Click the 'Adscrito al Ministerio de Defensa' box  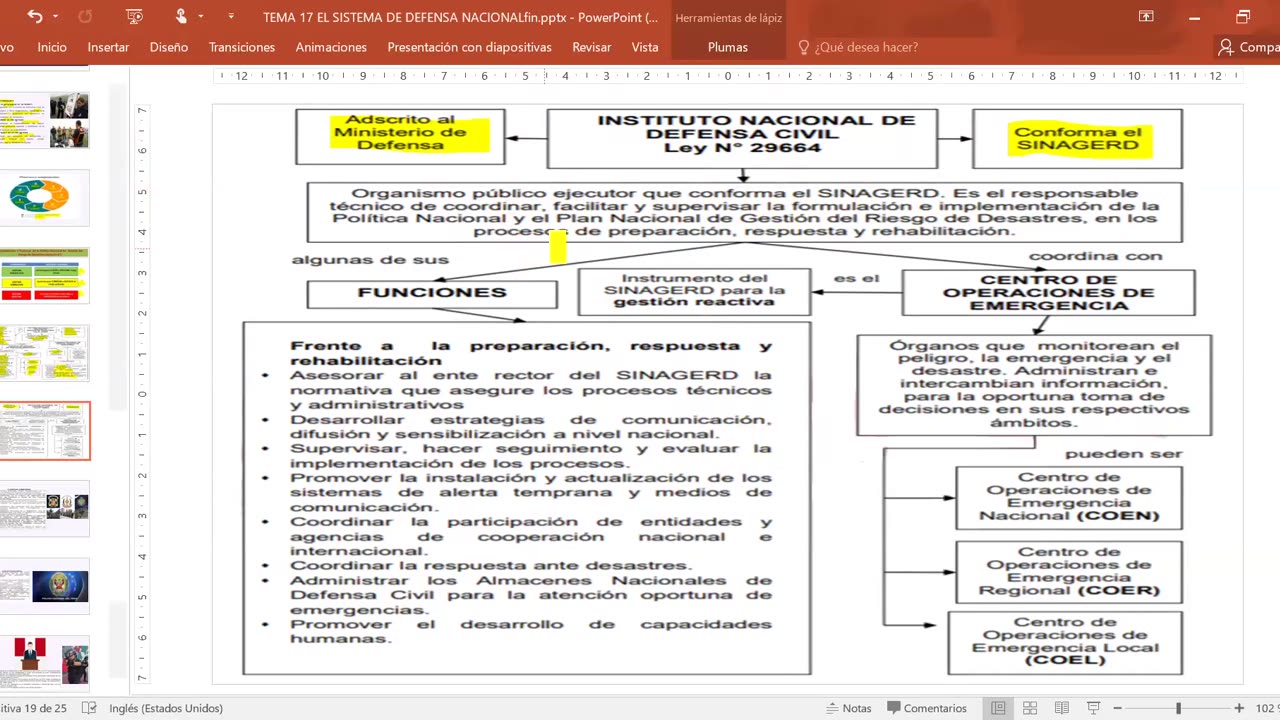tap(400, 137)
